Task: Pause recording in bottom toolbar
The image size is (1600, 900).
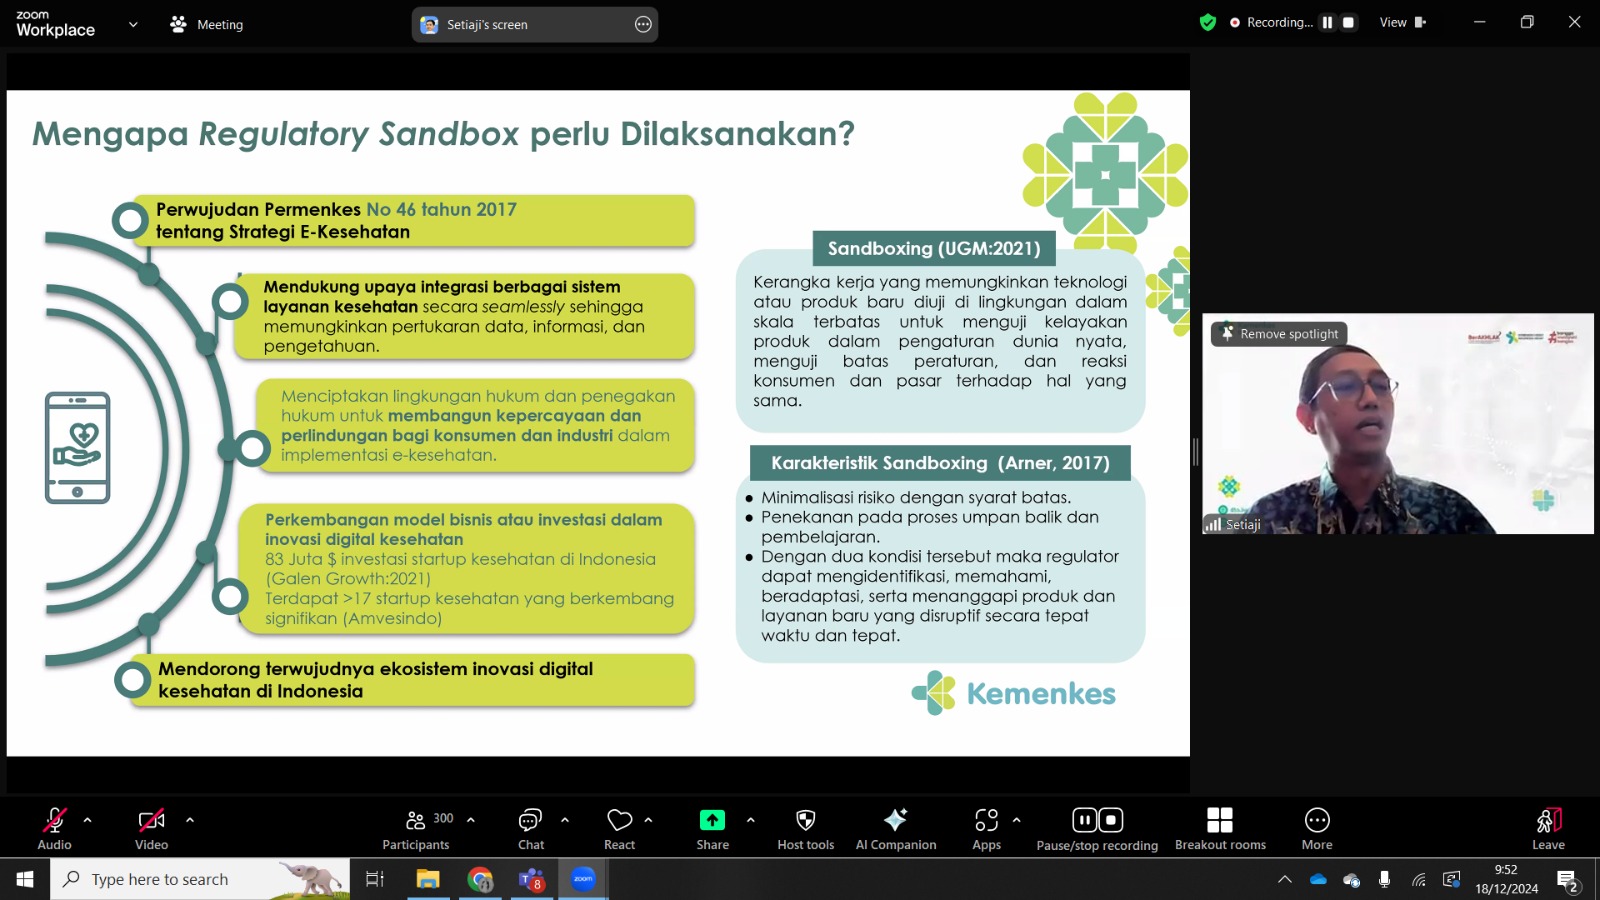Action: (1084, 820)
